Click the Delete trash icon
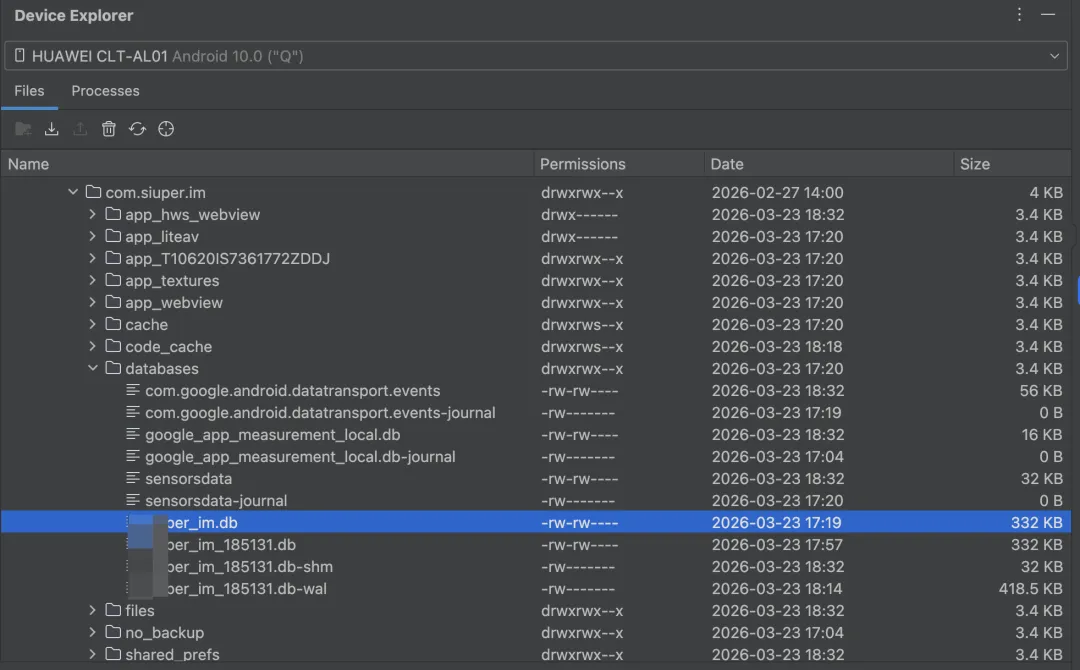Image resolution: width=1080 pixels, height=670 pixels. pyautogui.click(x=109, y=129)
